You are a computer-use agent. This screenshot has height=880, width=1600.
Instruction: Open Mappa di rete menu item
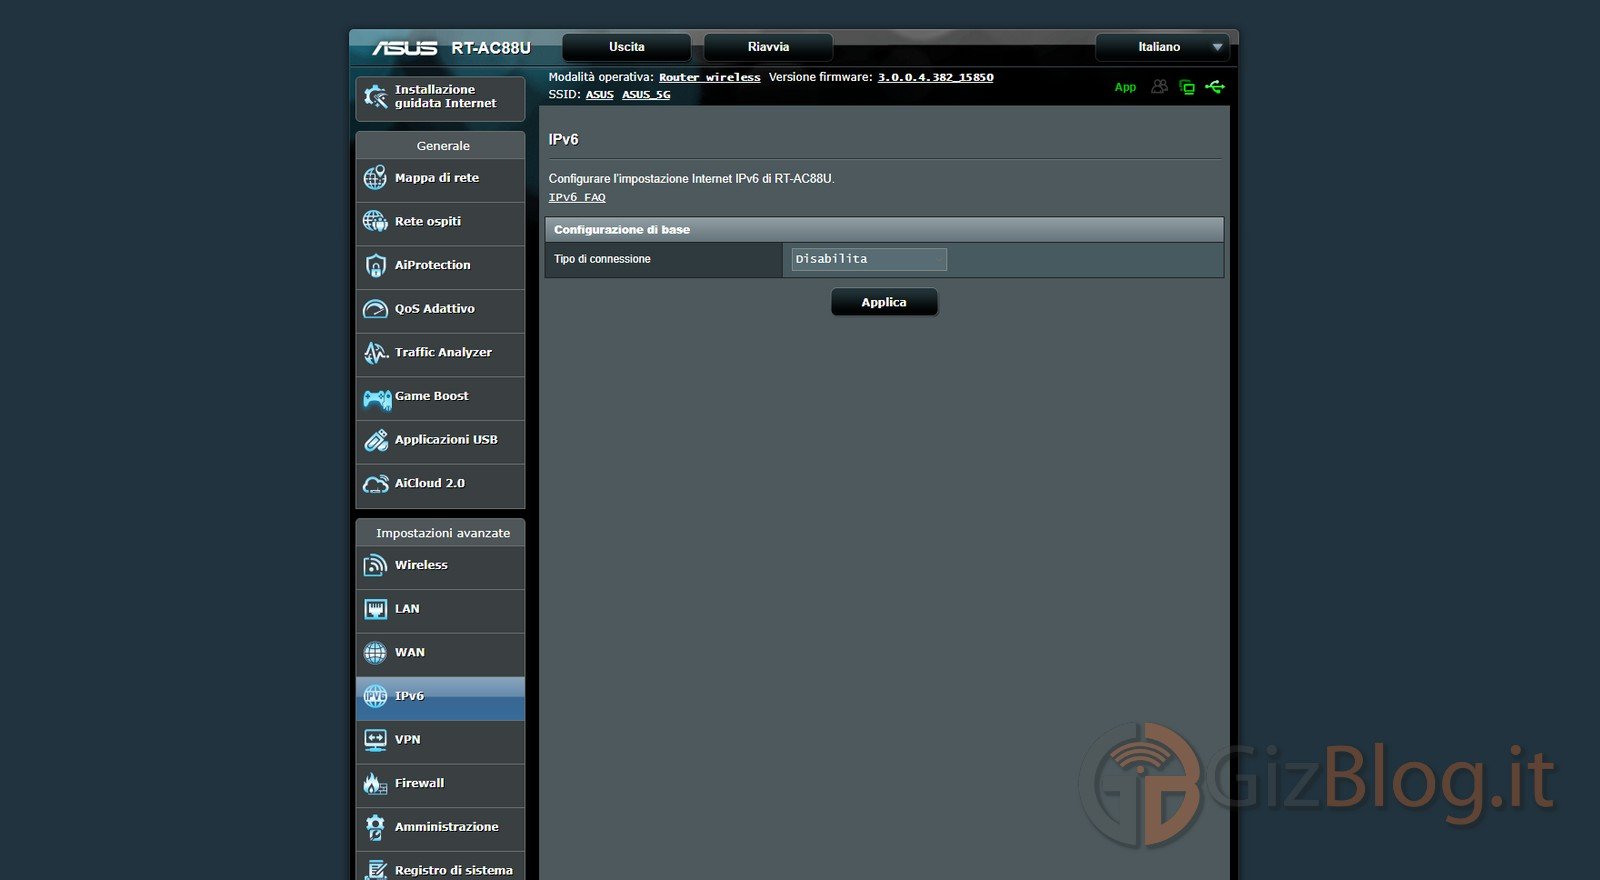tap(440, 178)
